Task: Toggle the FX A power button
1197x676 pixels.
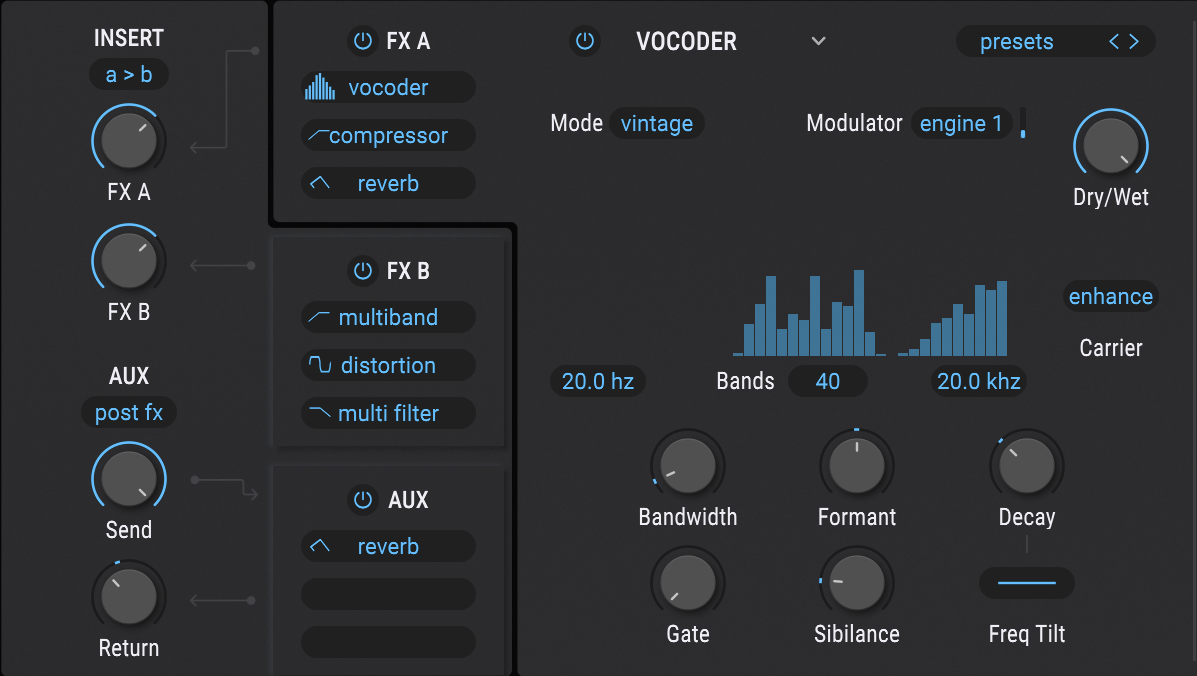Action: click(x=361, y=41)
